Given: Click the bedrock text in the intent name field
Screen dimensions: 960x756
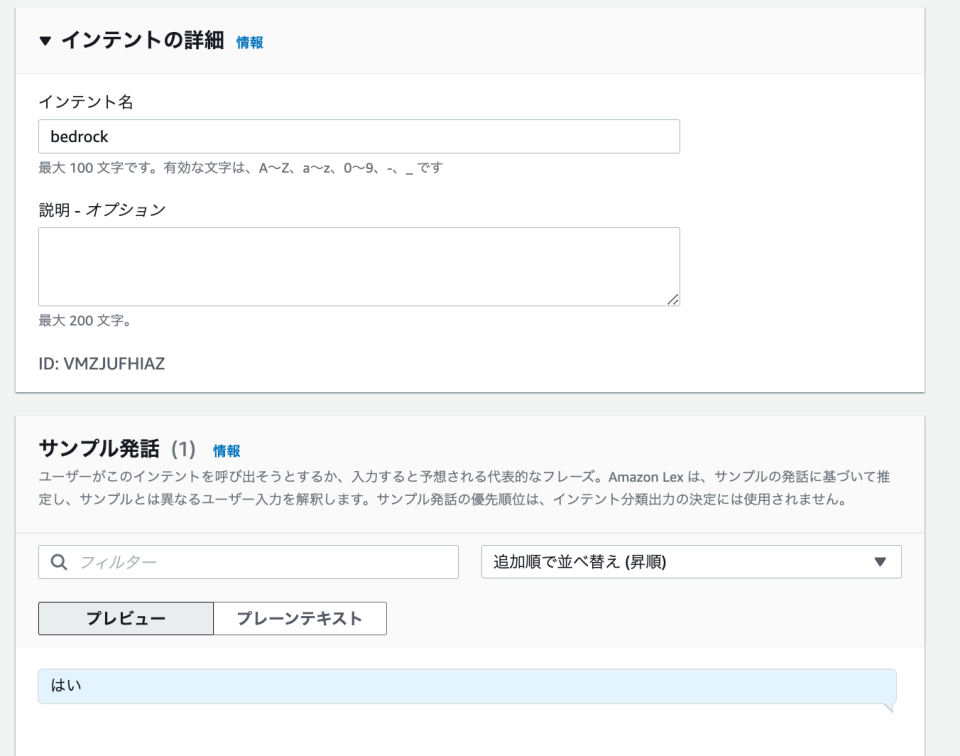Looking at the screenshot, I should point(81,136).
